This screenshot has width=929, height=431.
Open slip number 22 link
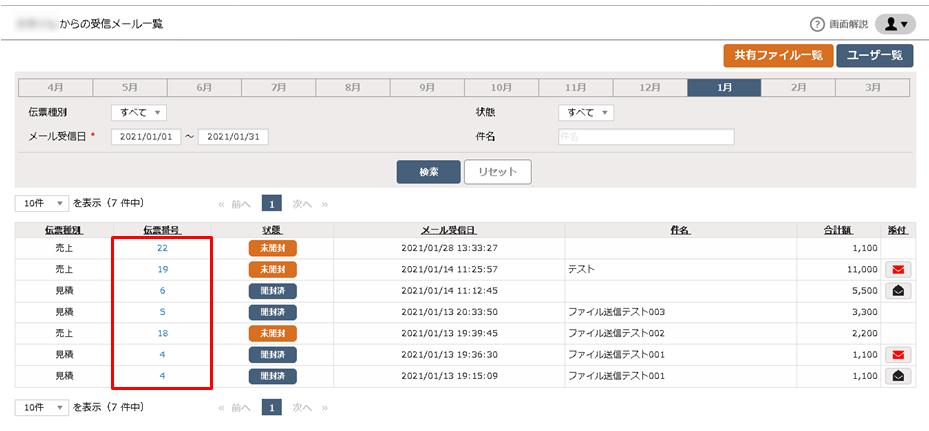click(x=162, y=248)
